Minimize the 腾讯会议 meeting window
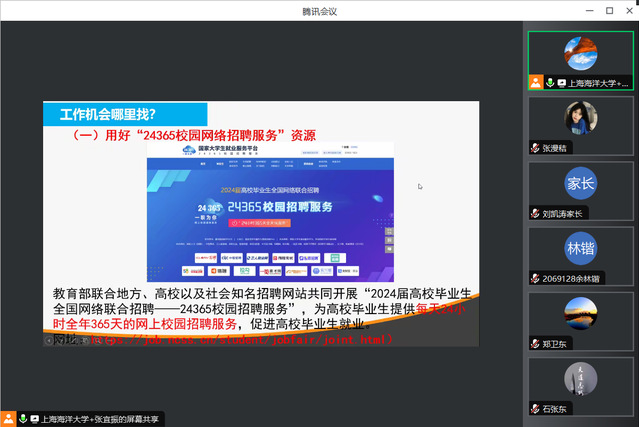 click(589, 11)
